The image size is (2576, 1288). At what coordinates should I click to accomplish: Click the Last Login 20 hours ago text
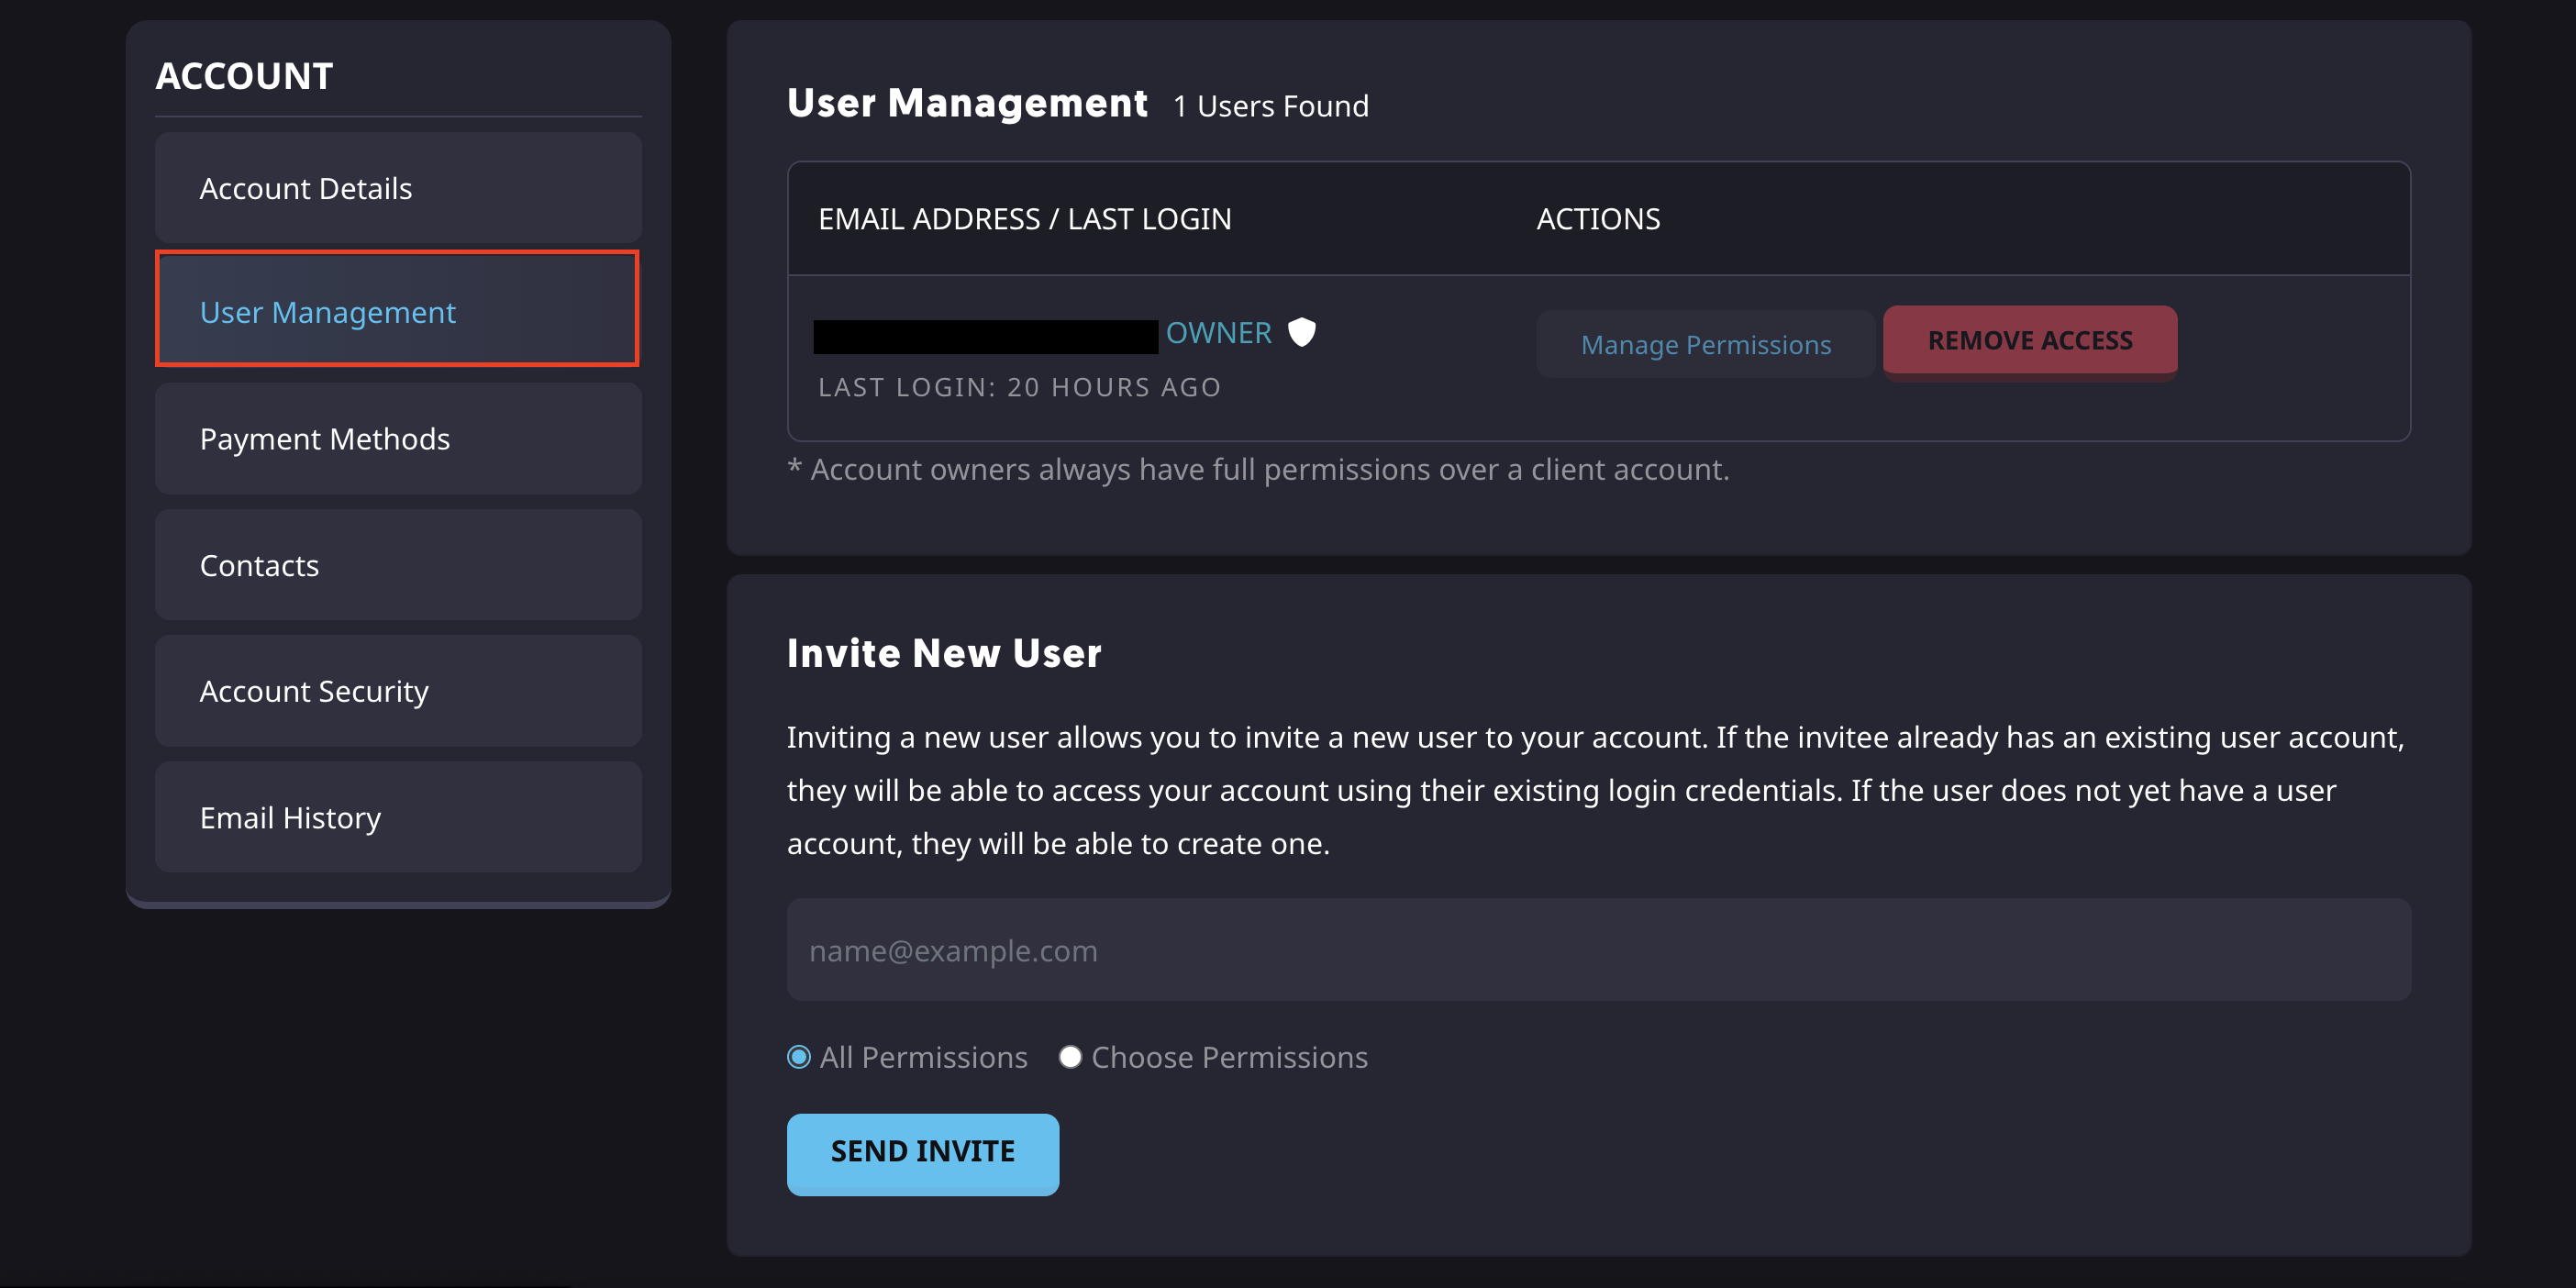point(1019,387)
